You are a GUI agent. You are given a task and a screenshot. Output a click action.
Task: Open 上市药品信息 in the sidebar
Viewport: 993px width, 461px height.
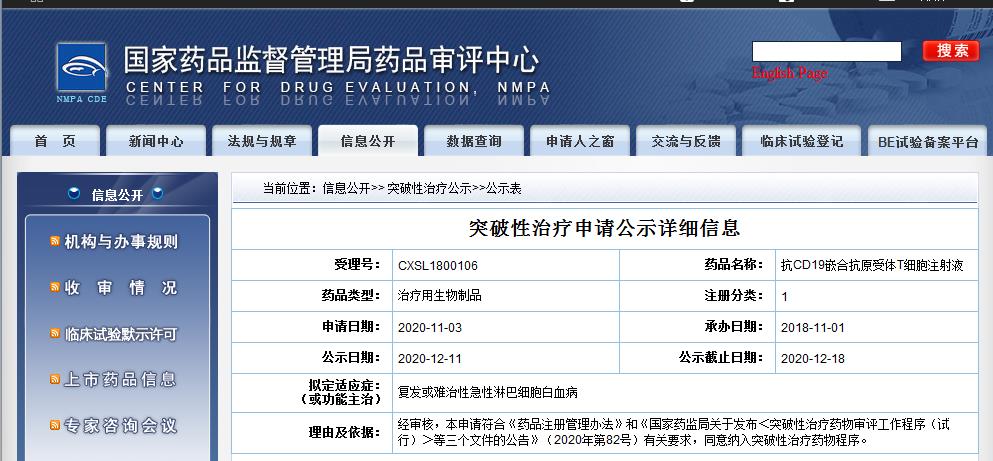point(121,380)
